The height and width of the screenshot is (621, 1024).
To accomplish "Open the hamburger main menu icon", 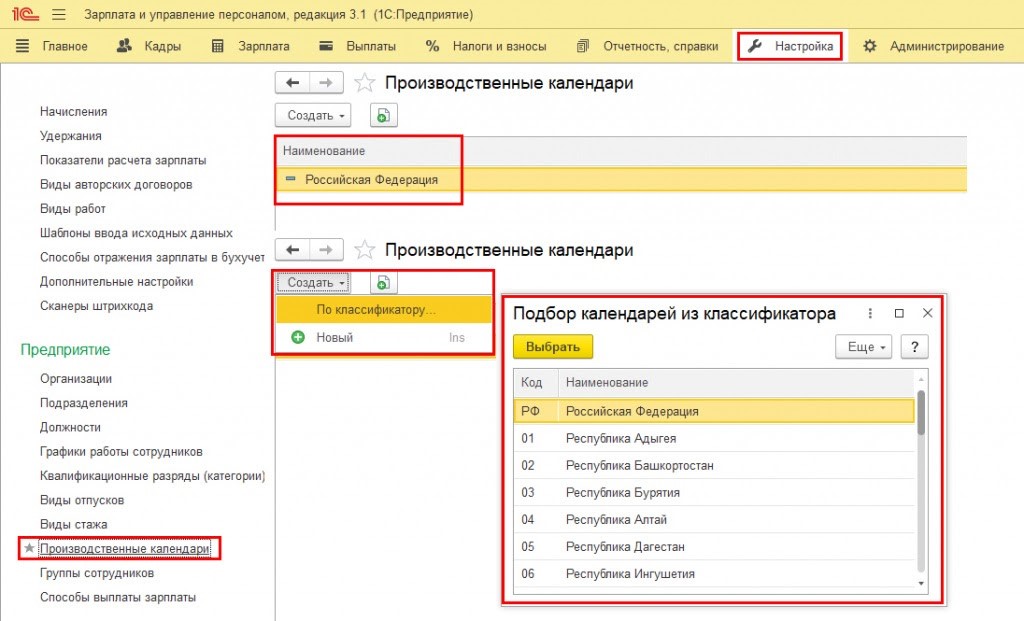I will tap(58, 15).
